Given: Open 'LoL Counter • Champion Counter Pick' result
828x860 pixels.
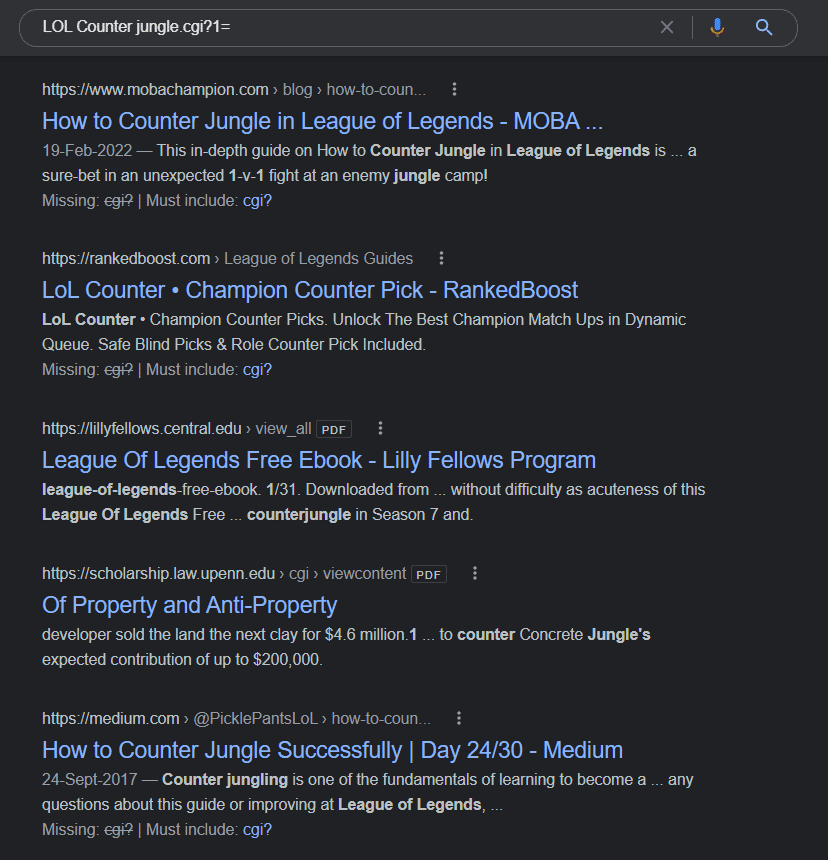Looking at the screenshot, I should tap(310, 290).
